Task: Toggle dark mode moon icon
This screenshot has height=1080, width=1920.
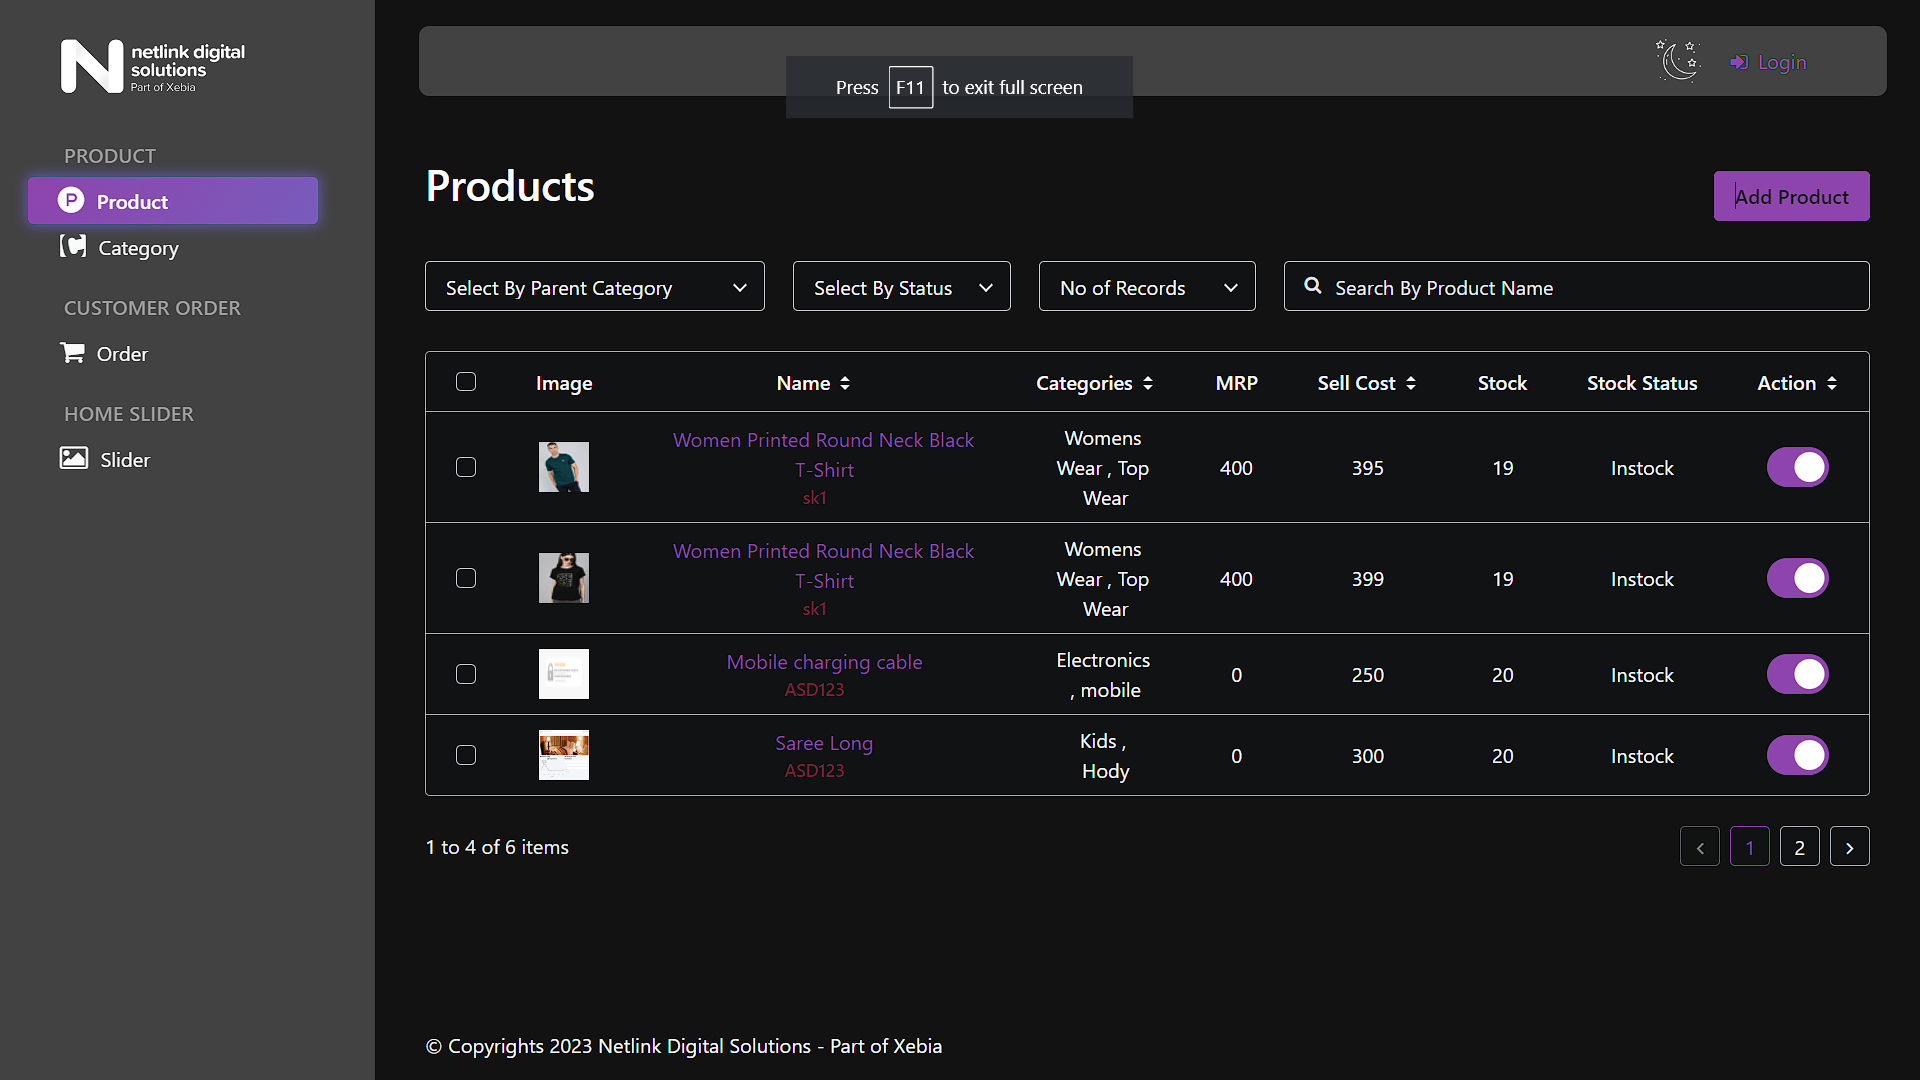Action: (x=1678, y=61)
